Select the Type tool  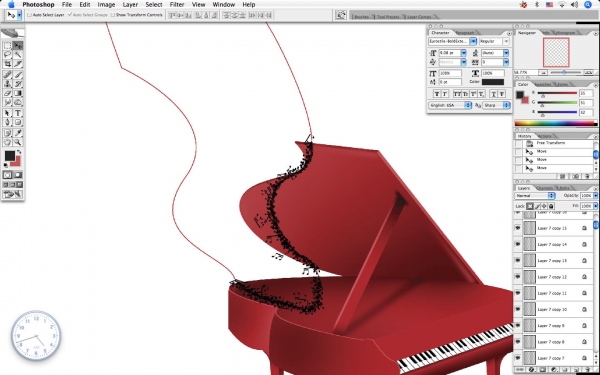(18, 113)
